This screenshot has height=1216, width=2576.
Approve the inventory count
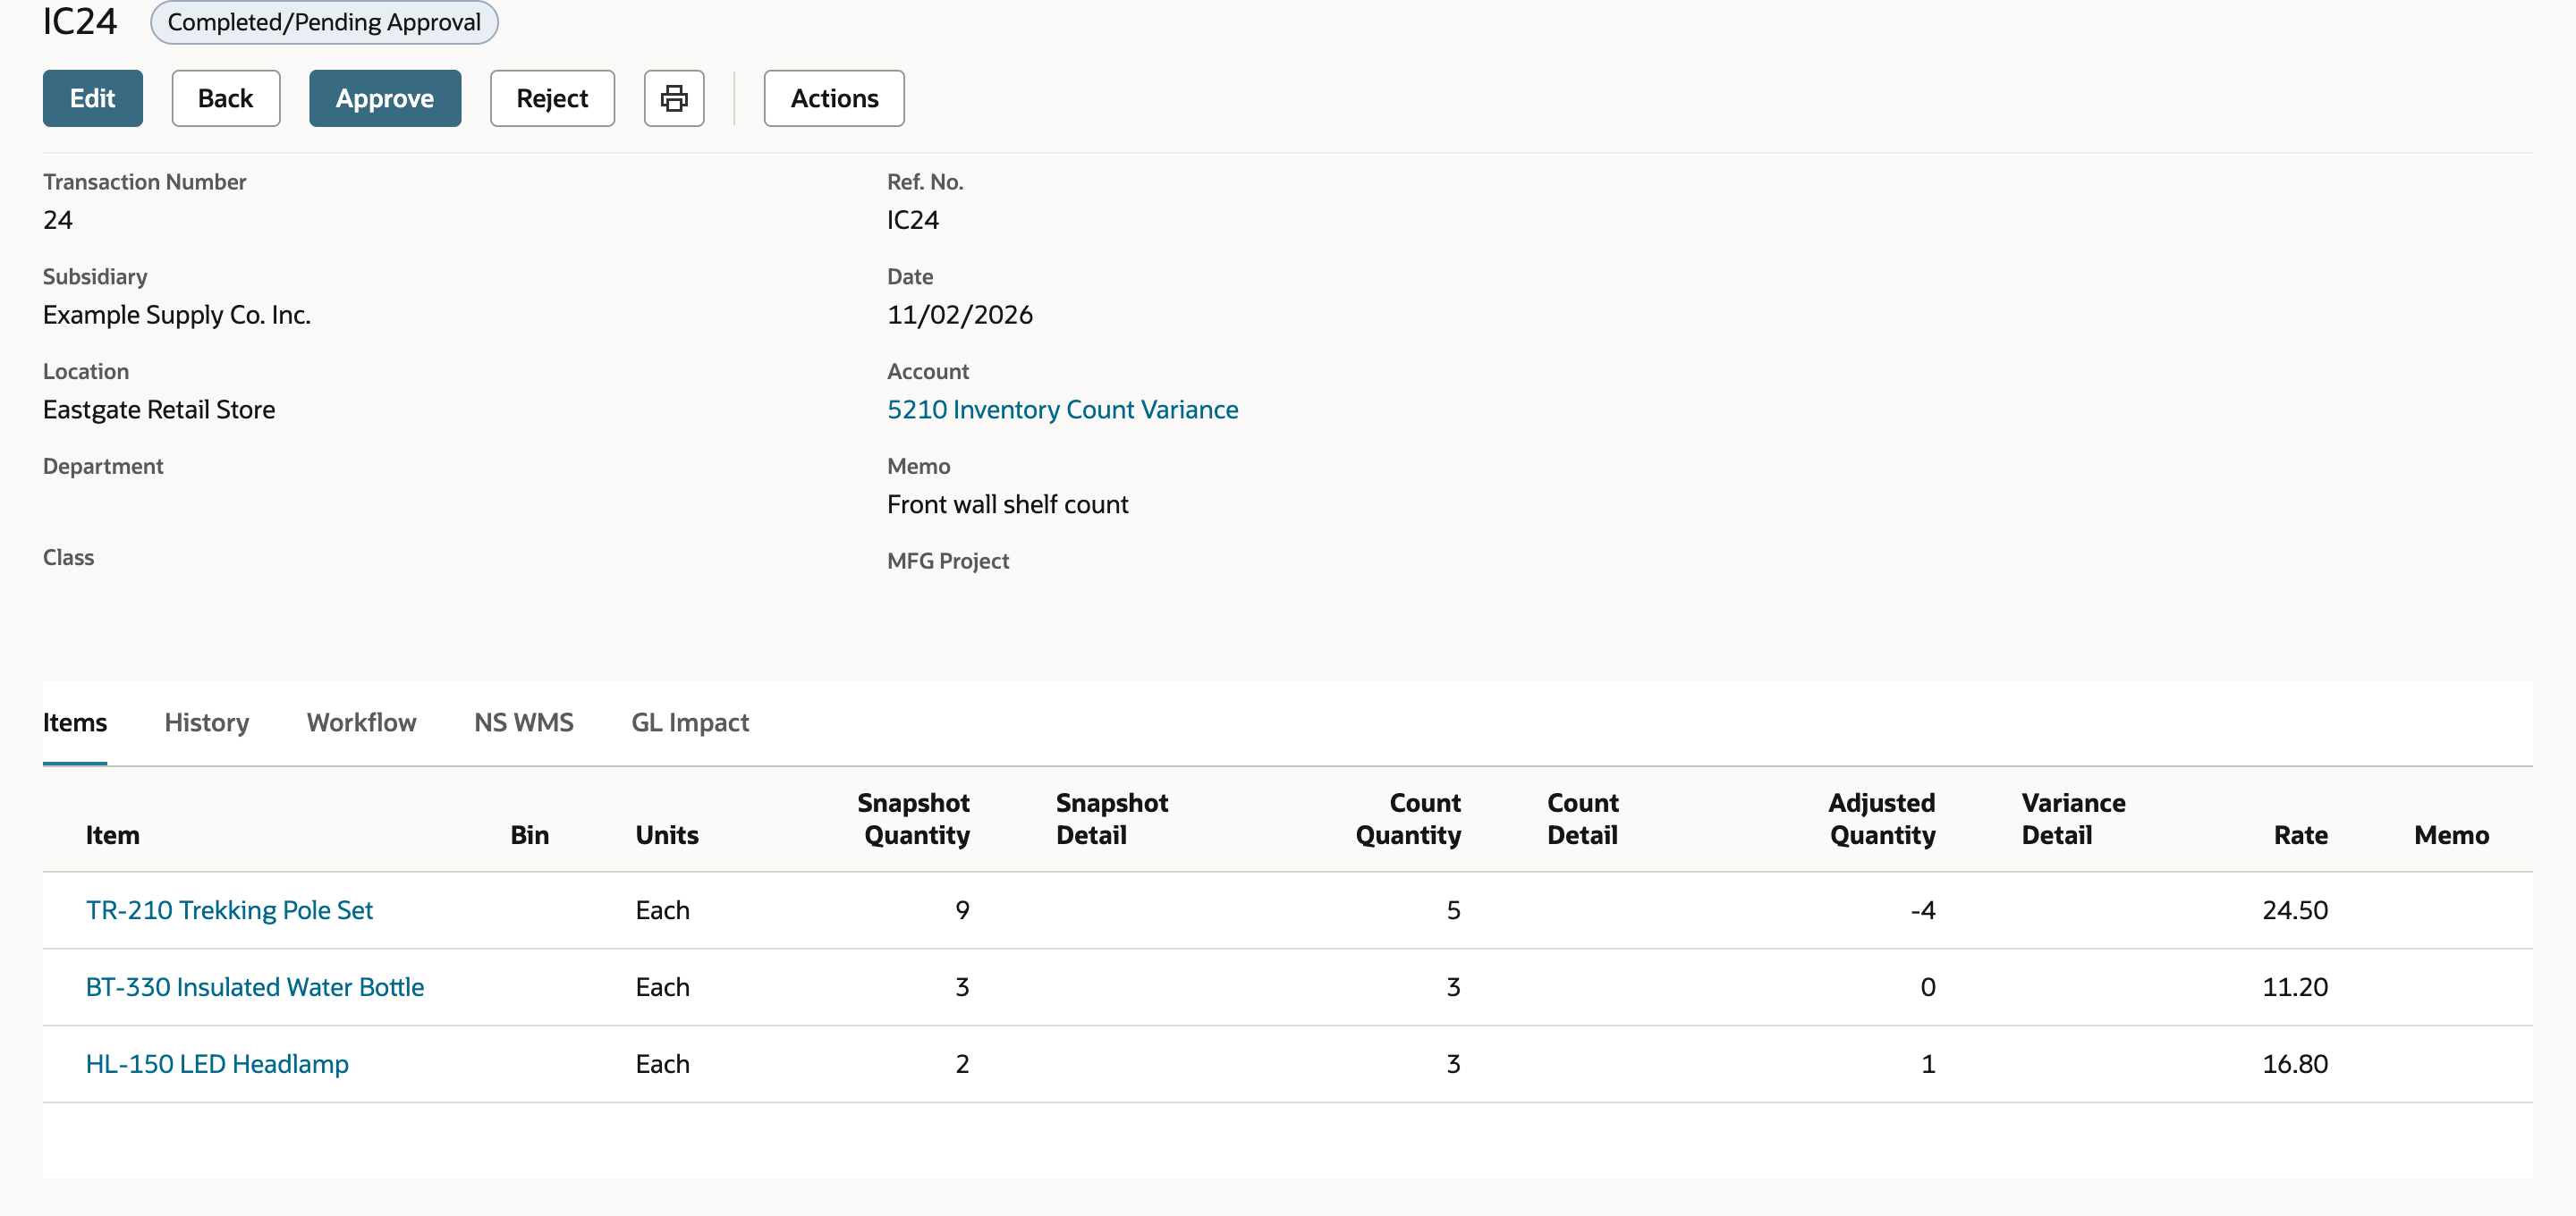point(385,98)
